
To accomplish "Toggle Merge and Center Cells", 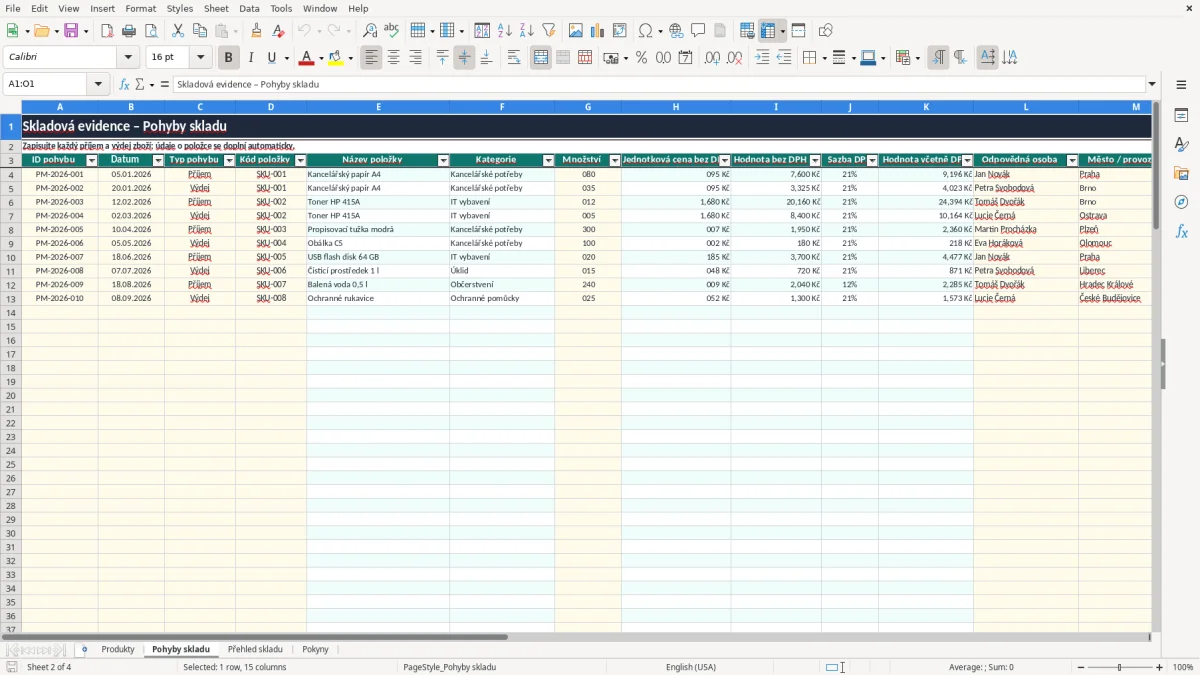I will click(541, 58).
